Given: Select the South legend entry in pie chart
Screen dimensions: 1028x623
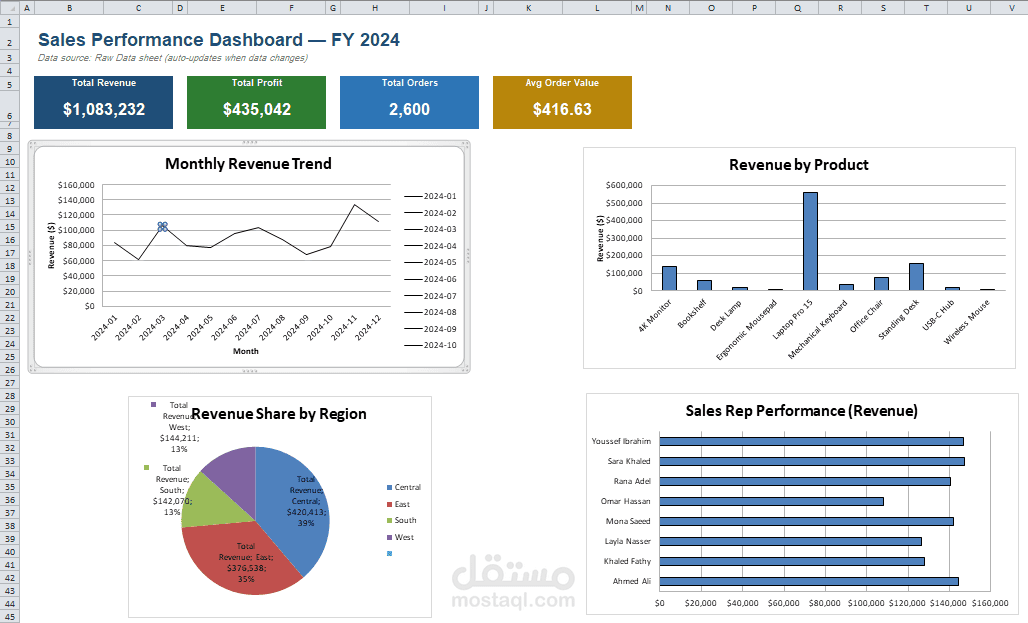Looking at the screenshot, I should click(401, 520).
